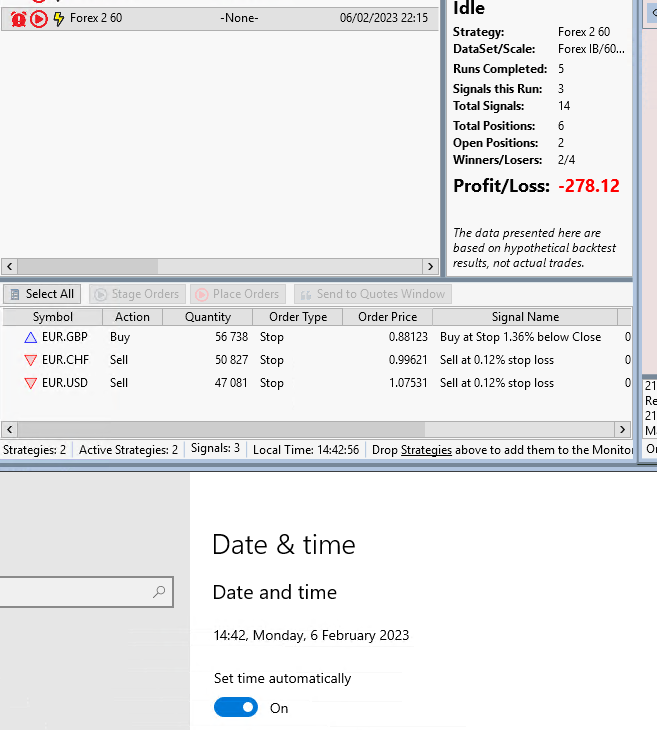
Task: Click the Select All button
Action: pos(41,294)
